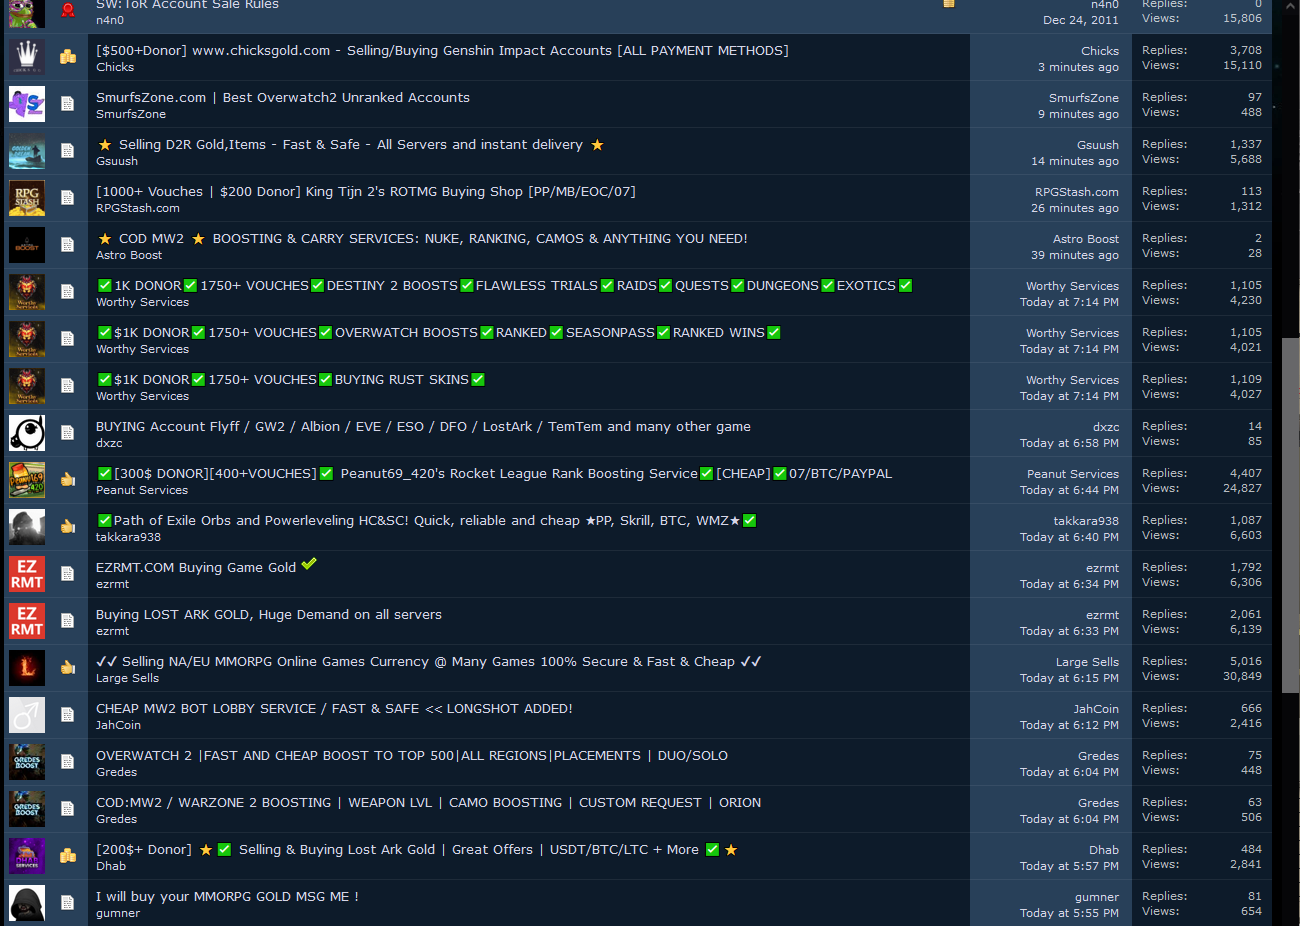Open COD MW2 BOOSTING & CARRY SERVICES thread

click(422, 238)
